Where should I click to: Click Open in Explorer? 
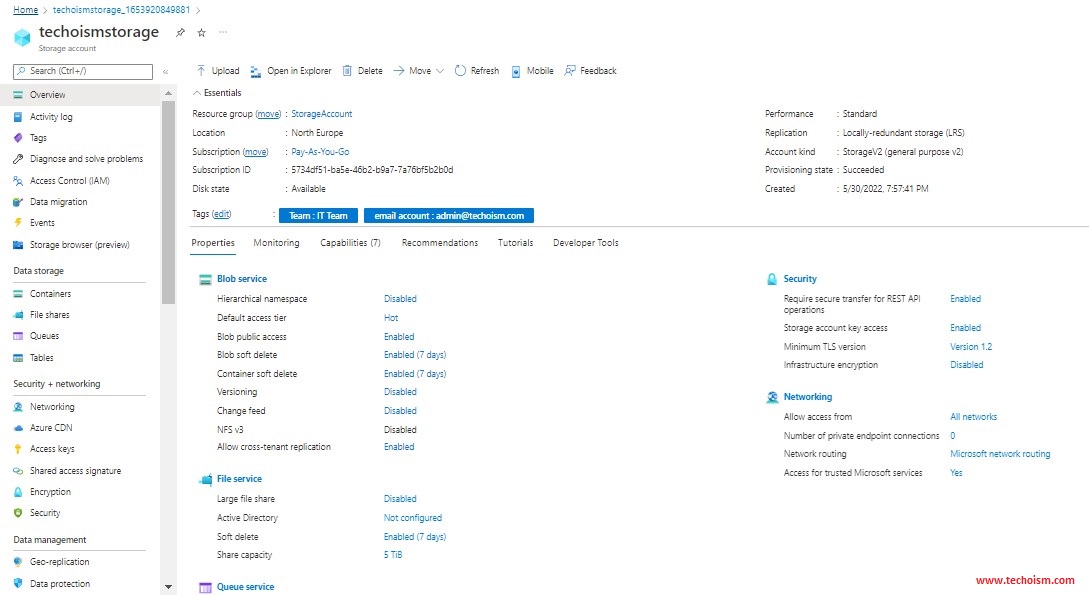click(x=291, y=71)
